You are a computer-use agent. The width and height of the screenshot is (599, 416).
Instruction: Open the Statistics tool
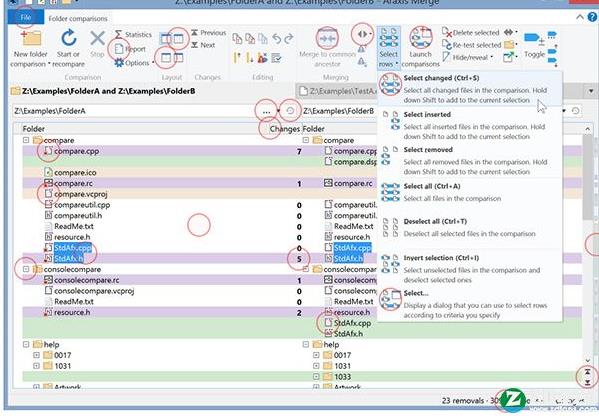pyautogui.click(x=133, y=34)
